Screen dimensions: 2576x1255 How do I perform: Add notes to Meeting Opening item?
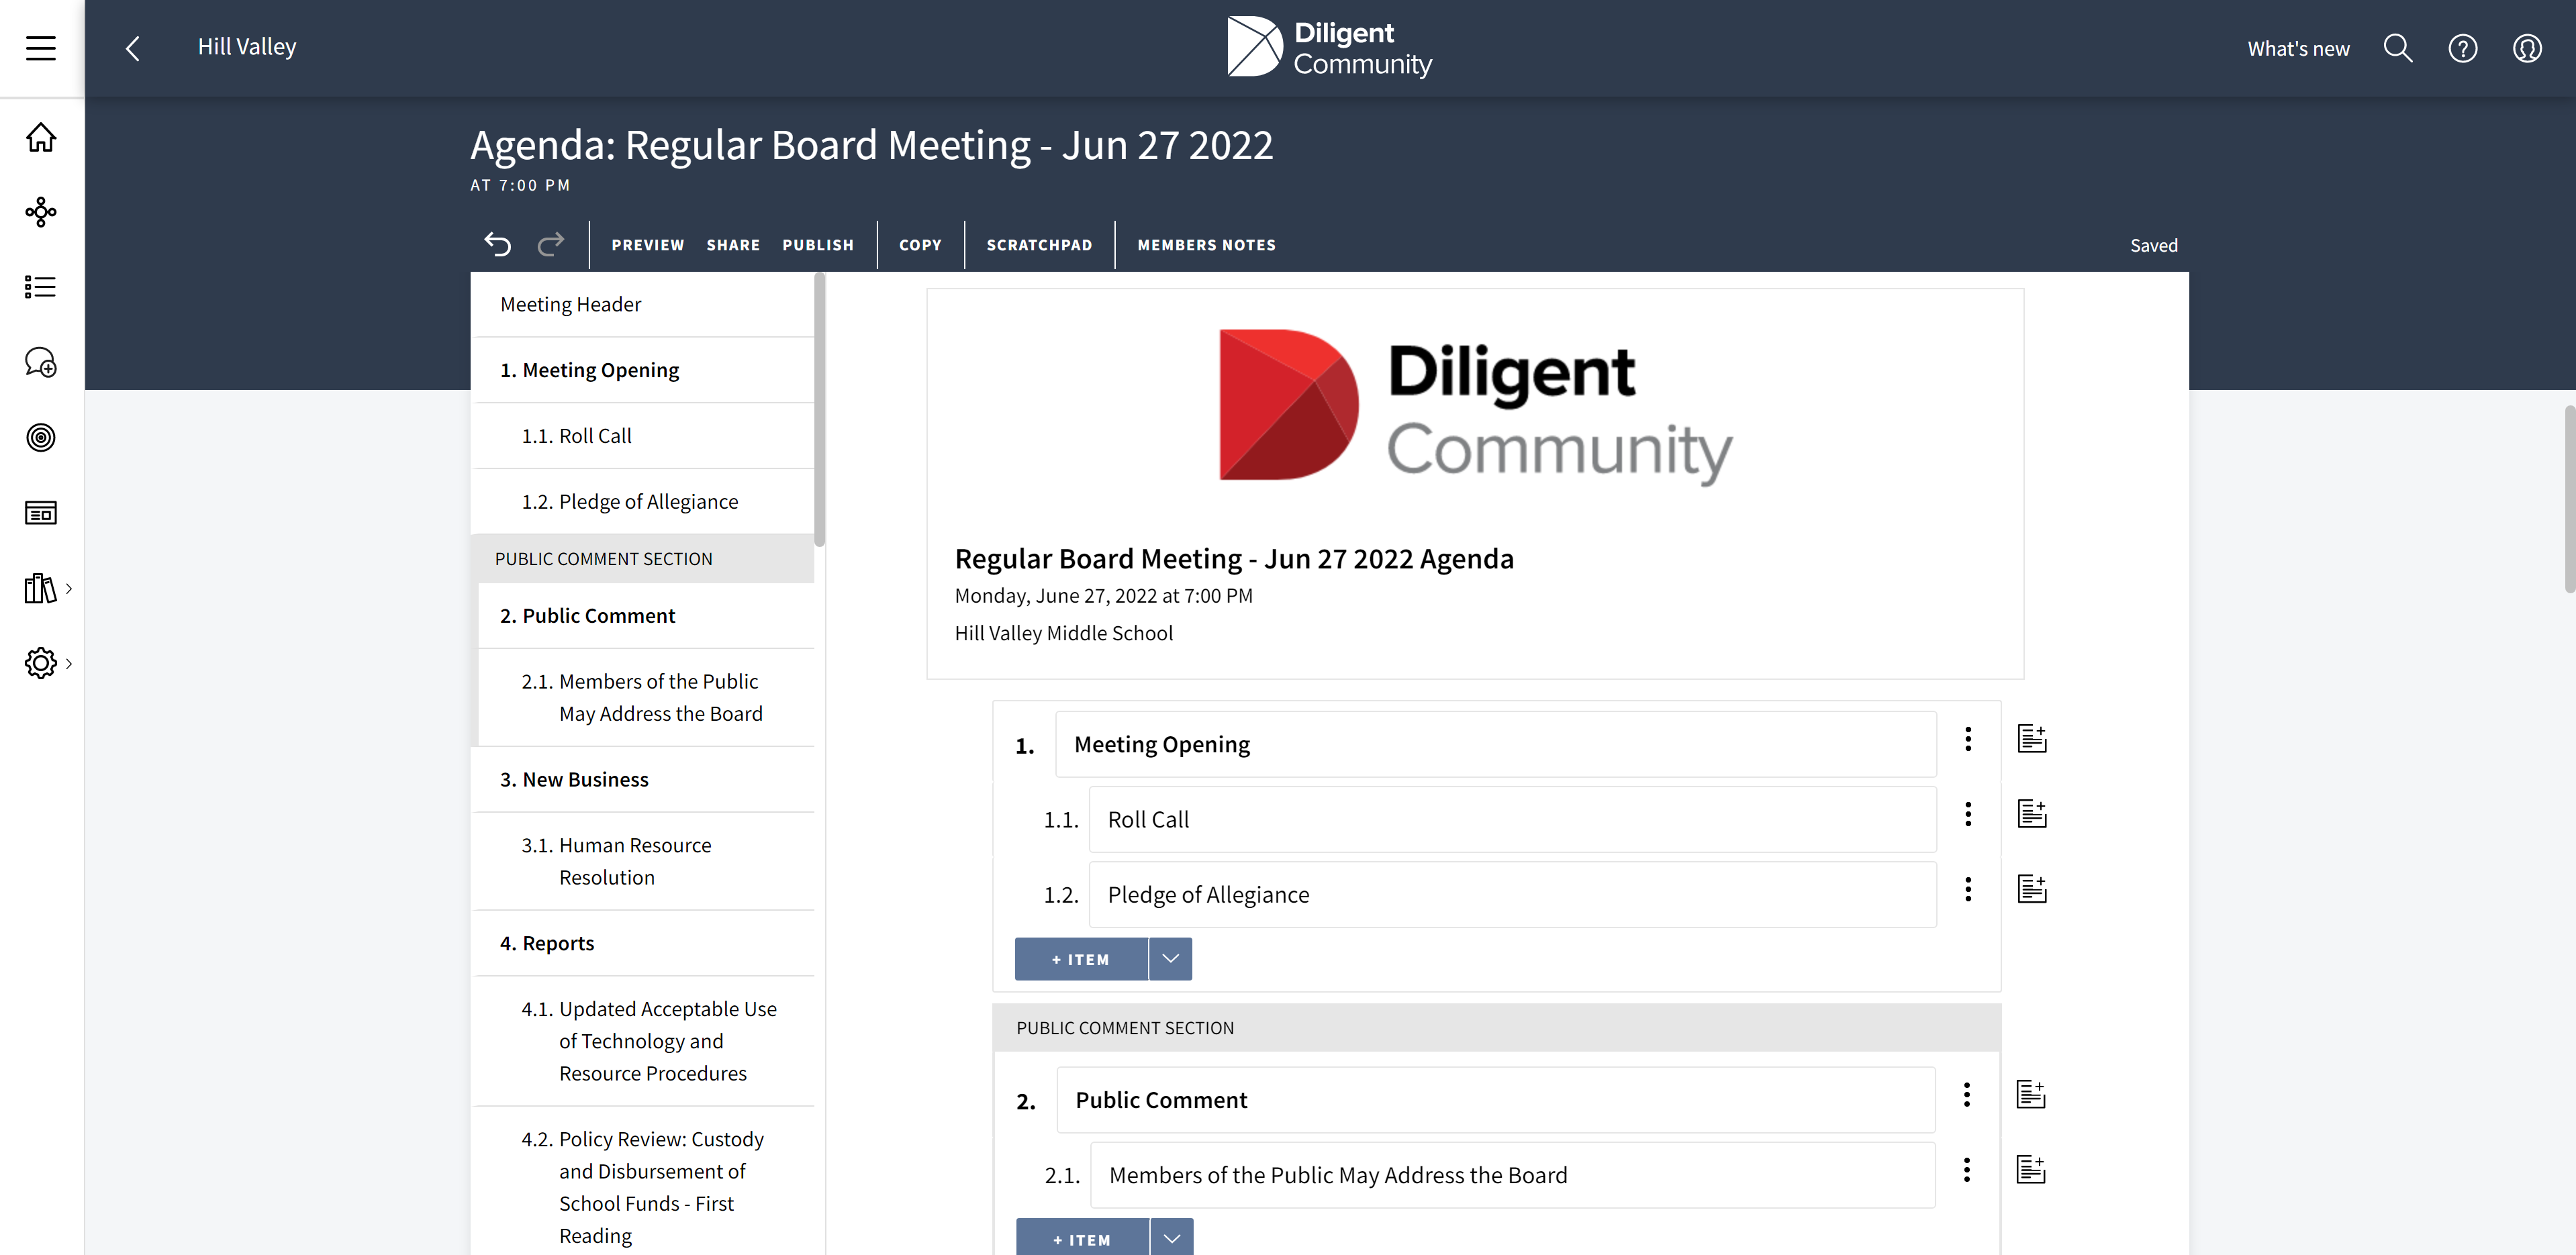click(2032, 739)
